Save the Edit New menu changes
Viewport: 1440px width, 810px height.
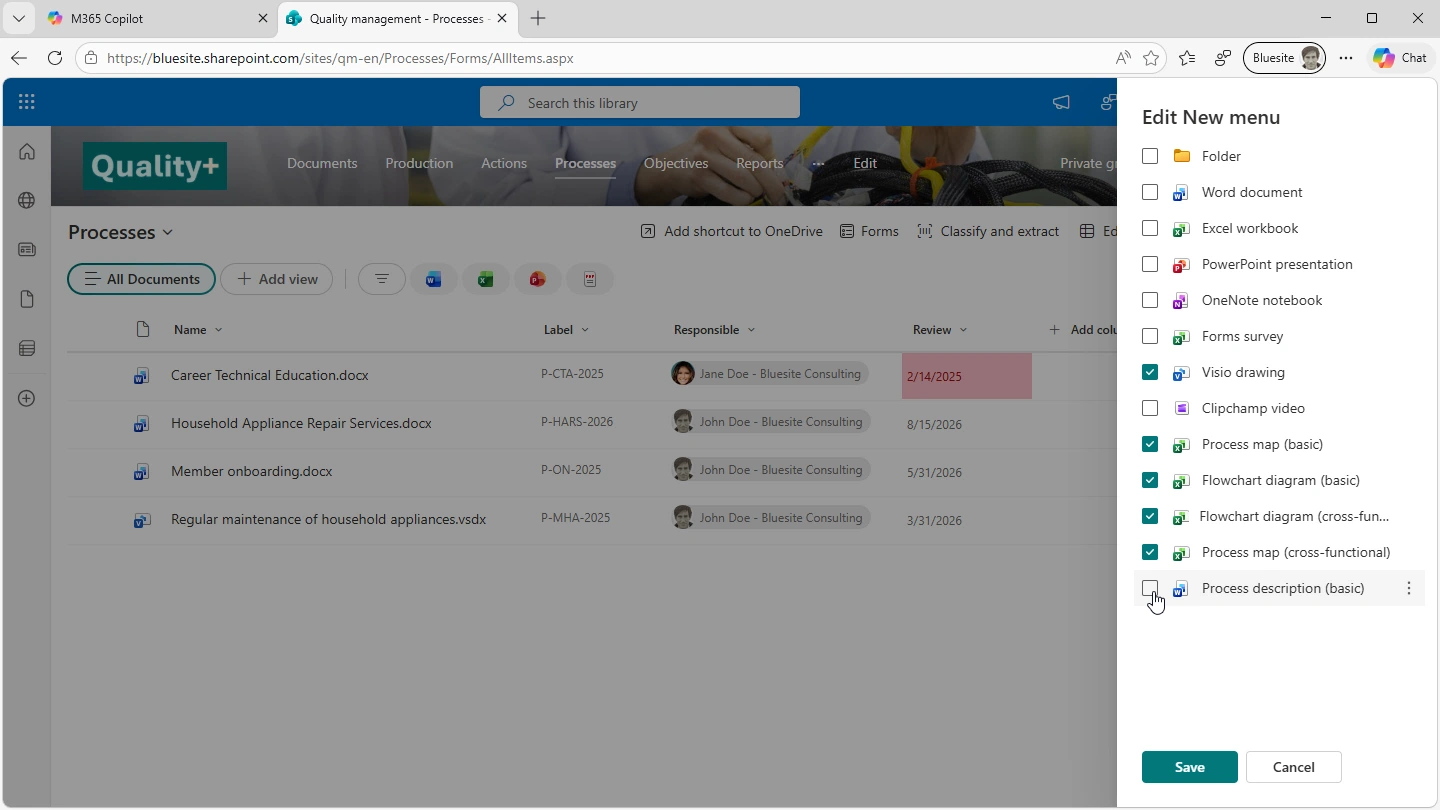(1189, 767)
